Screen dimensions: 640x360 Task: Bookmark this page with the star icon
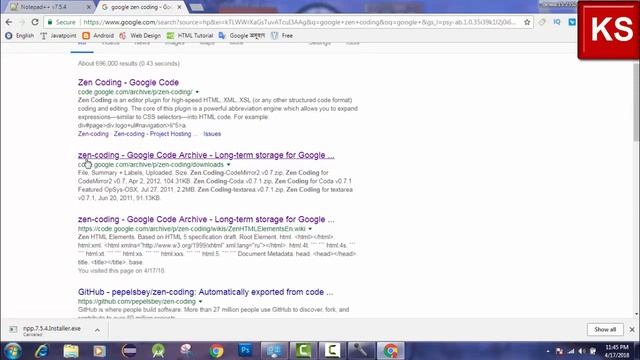click(527, 22)
